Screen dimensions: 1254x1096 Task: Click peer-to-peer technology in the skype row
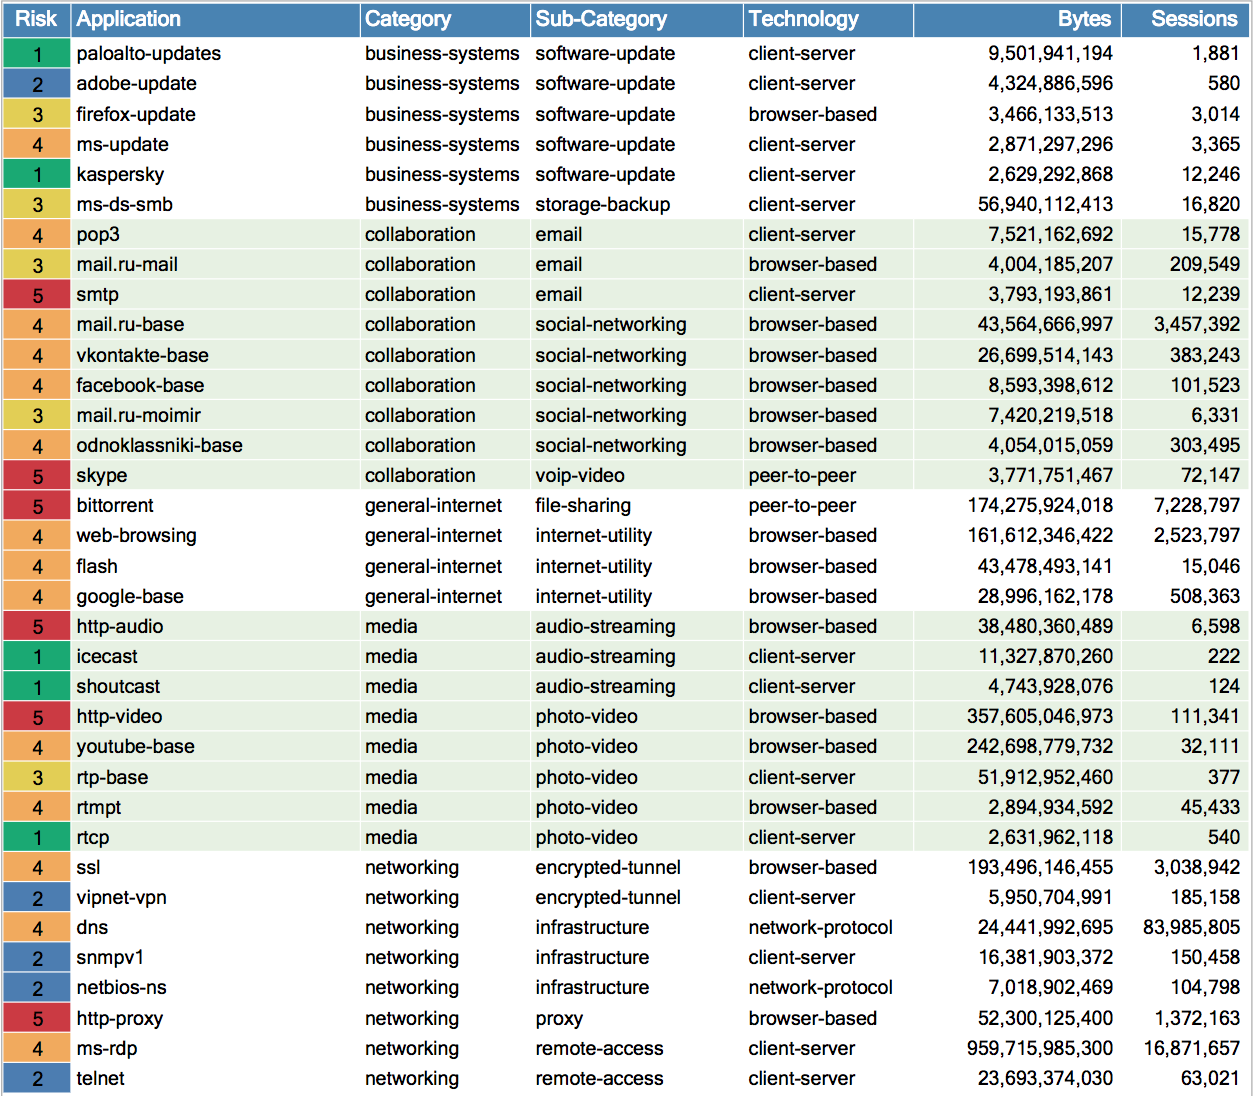802,475
